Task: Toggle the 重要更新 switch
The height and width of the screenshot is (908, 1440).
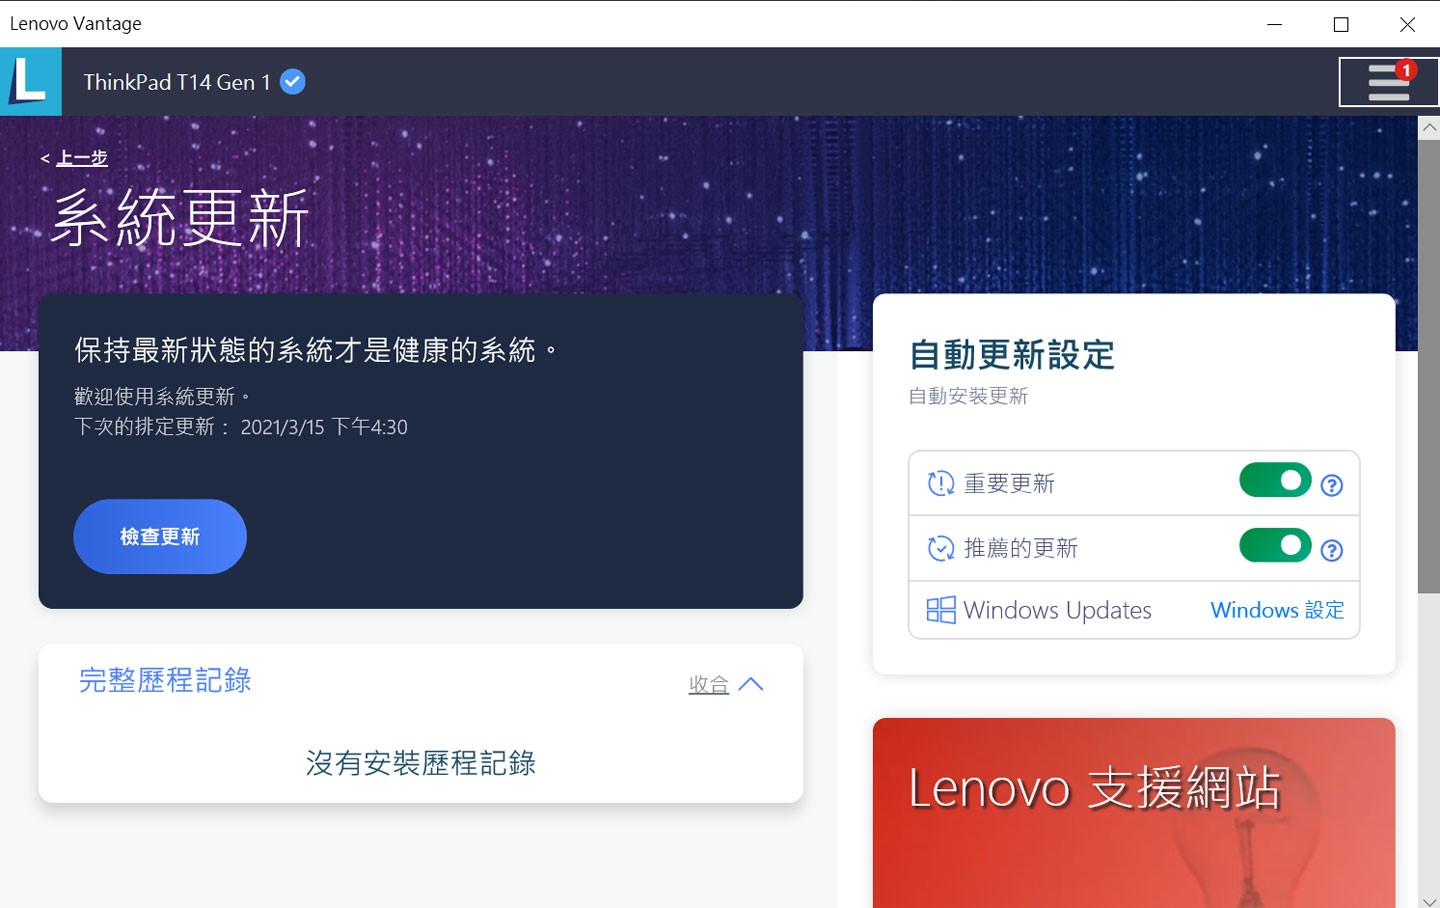Action: [x=1275, y=480]
